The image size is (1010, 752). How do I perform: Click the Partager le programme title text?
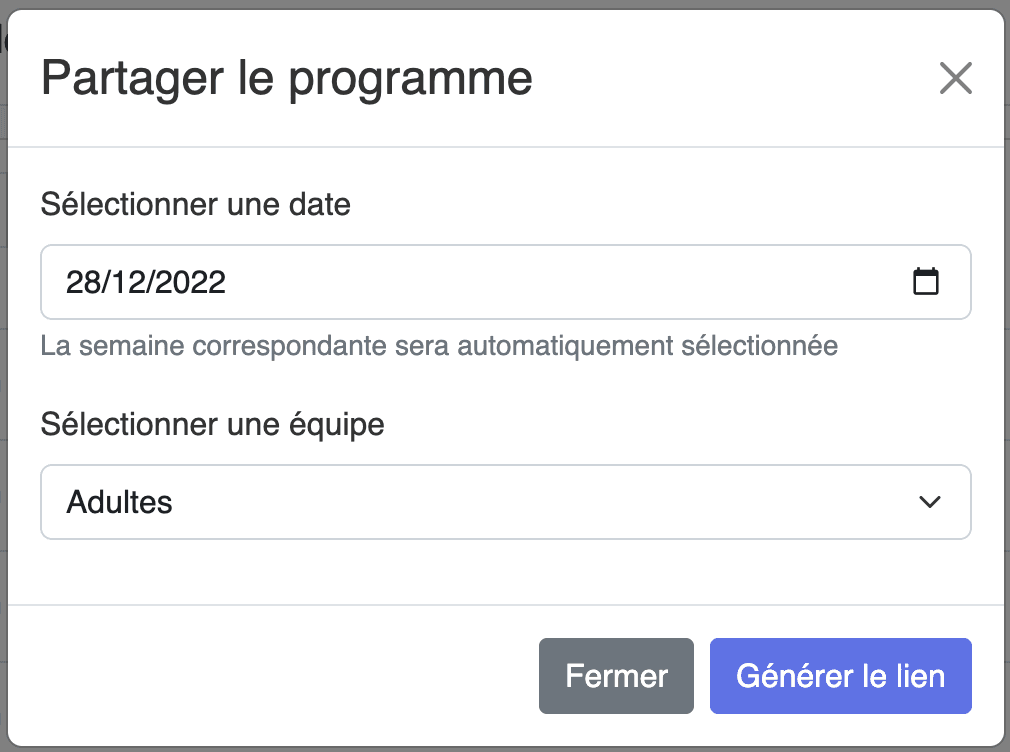tap(287, 79)
